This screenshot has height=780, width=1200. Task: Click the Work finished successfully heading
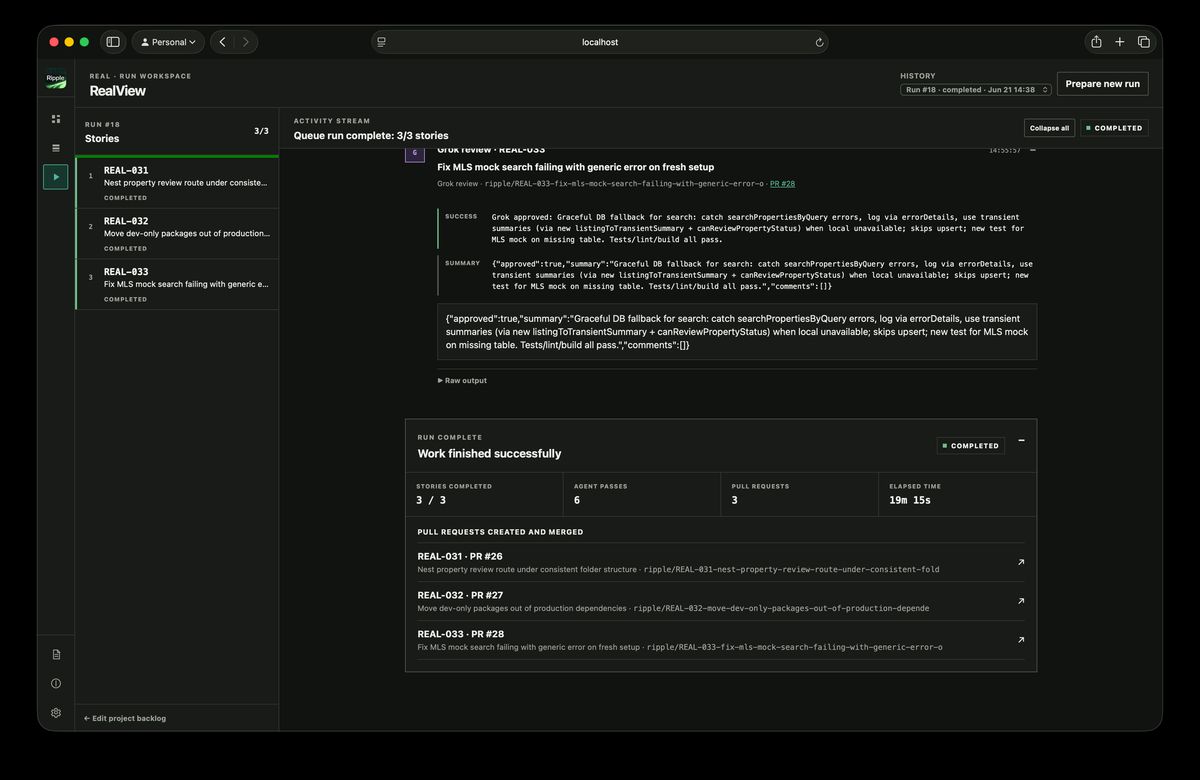[489, 453]
